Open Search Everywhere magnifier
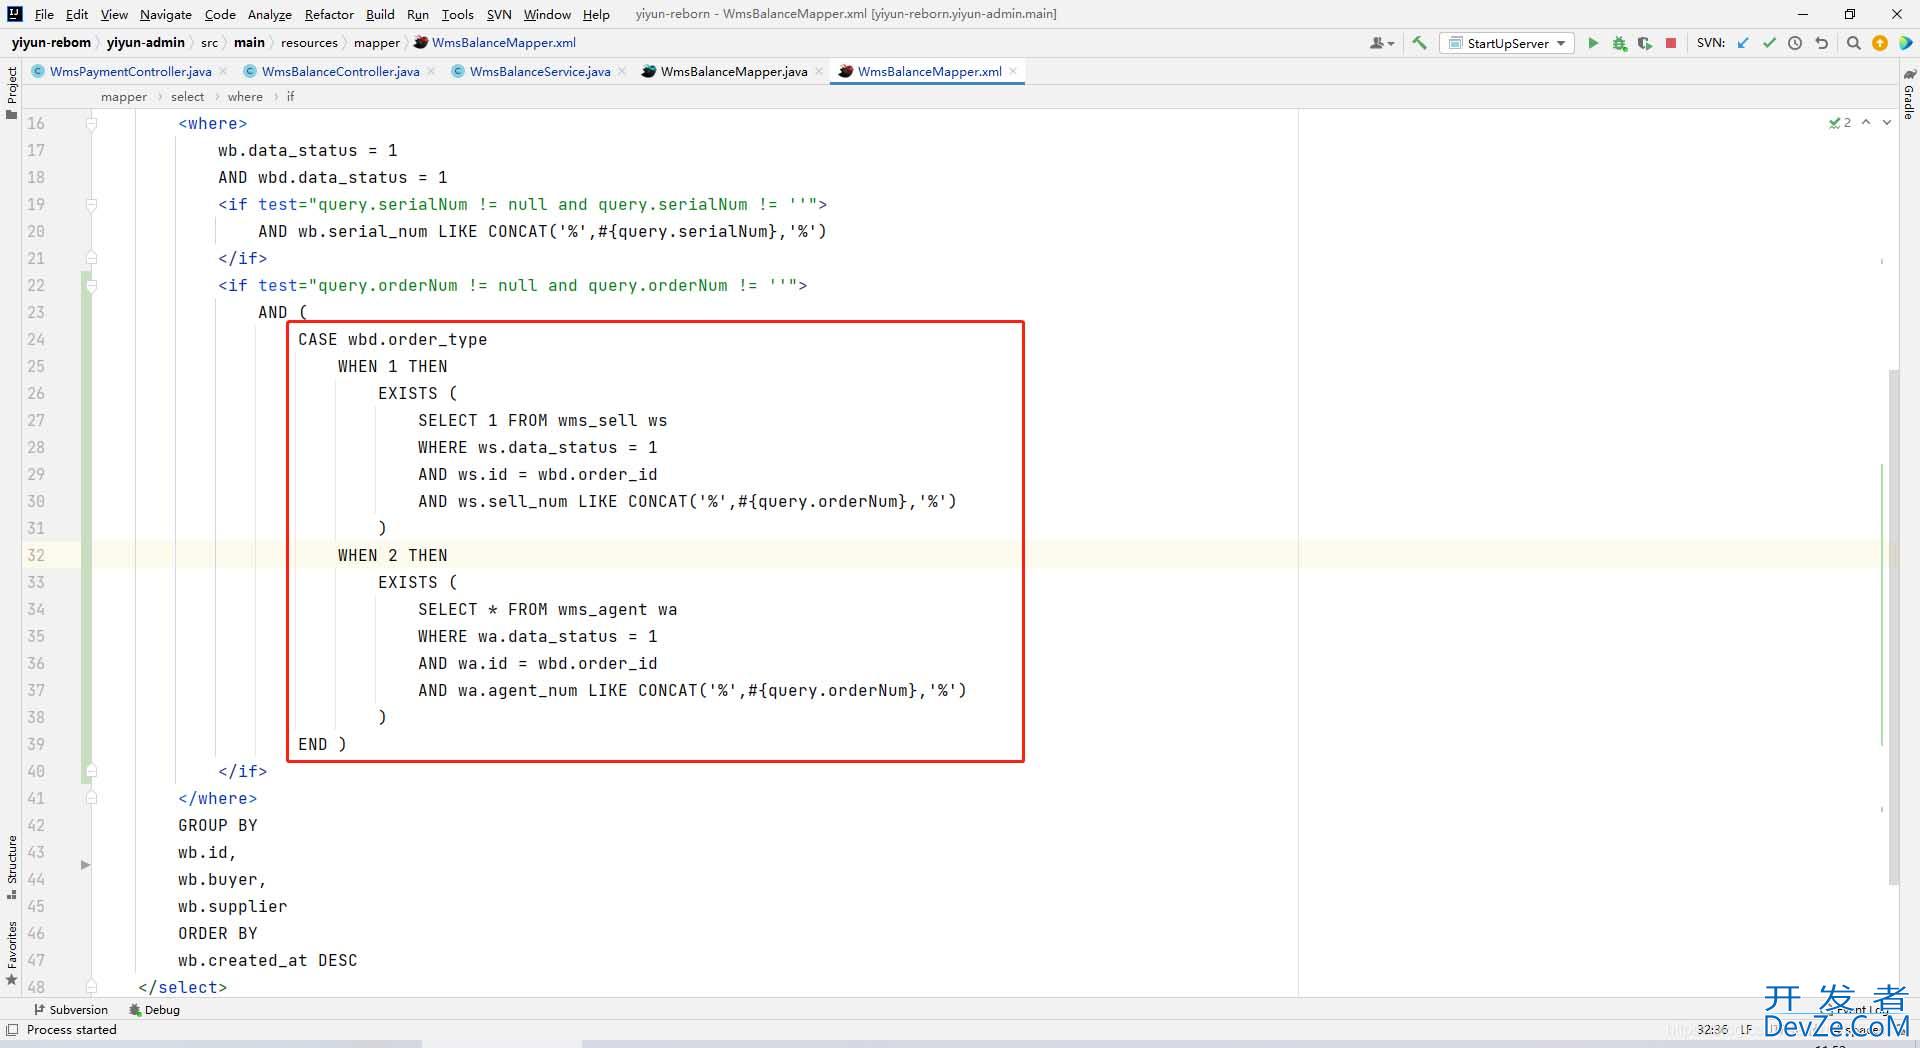Viewport: 1920px width, 1048px height. 1853,43
